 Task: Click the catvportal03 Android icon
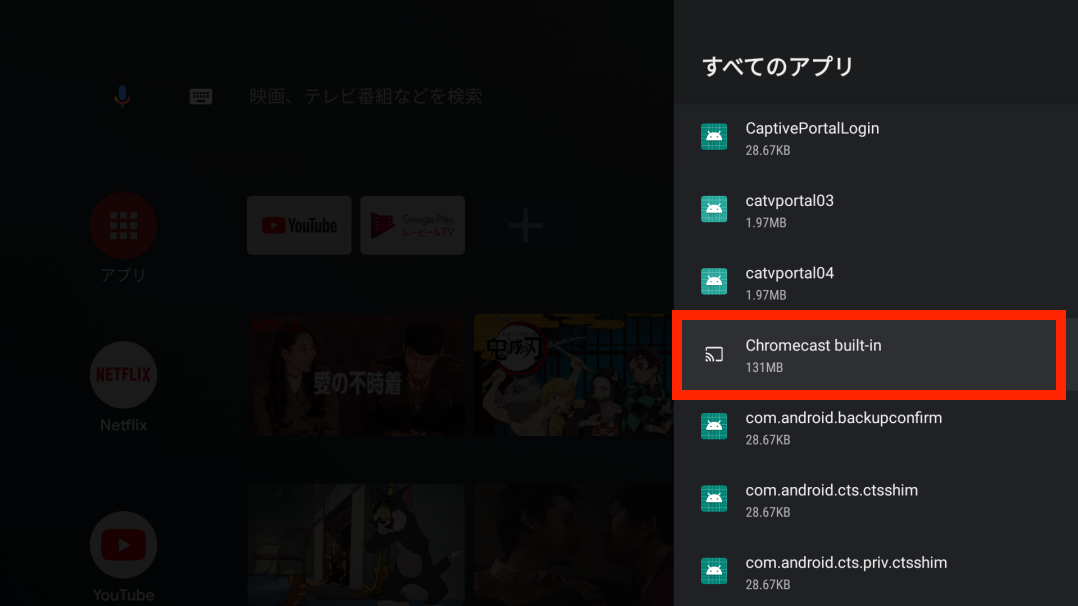click(x=714, y=209)
